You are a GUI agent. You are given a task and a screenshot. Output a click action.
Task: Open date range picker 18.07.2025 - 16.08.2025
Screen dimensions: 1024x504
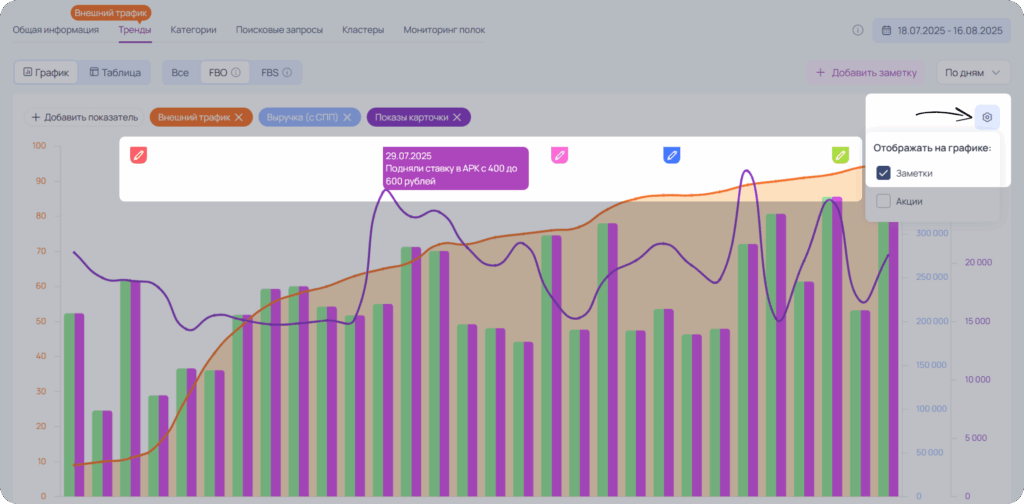click(941, 30)
